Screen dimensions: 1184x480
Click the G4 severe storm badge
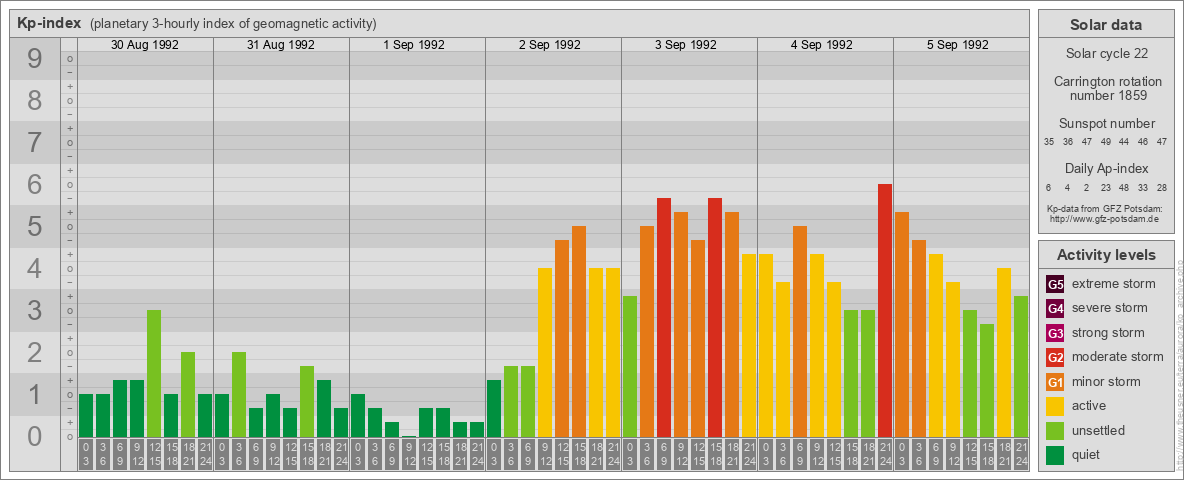(x=1055, y=309)
